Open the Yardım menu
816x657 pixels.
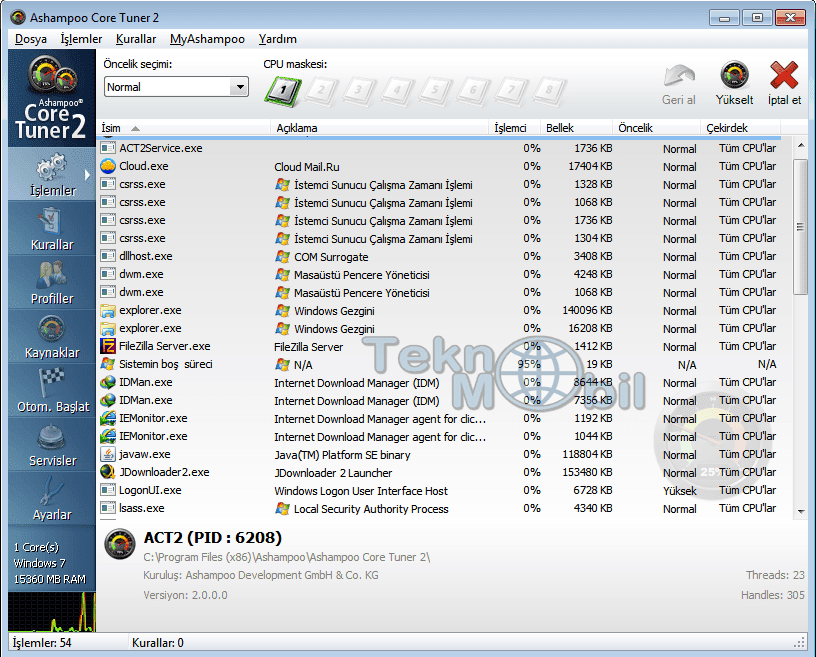277,39
